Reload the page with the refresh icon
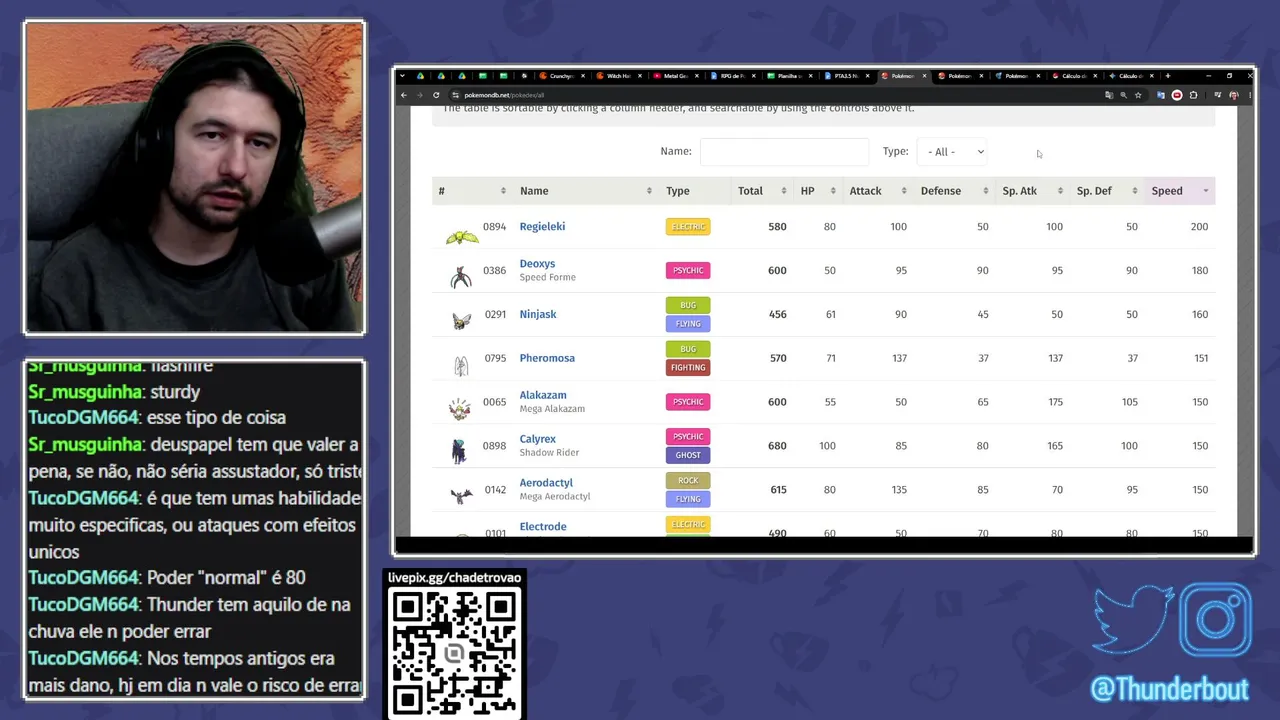This screenshot has height=720, width=1280. 436,95
